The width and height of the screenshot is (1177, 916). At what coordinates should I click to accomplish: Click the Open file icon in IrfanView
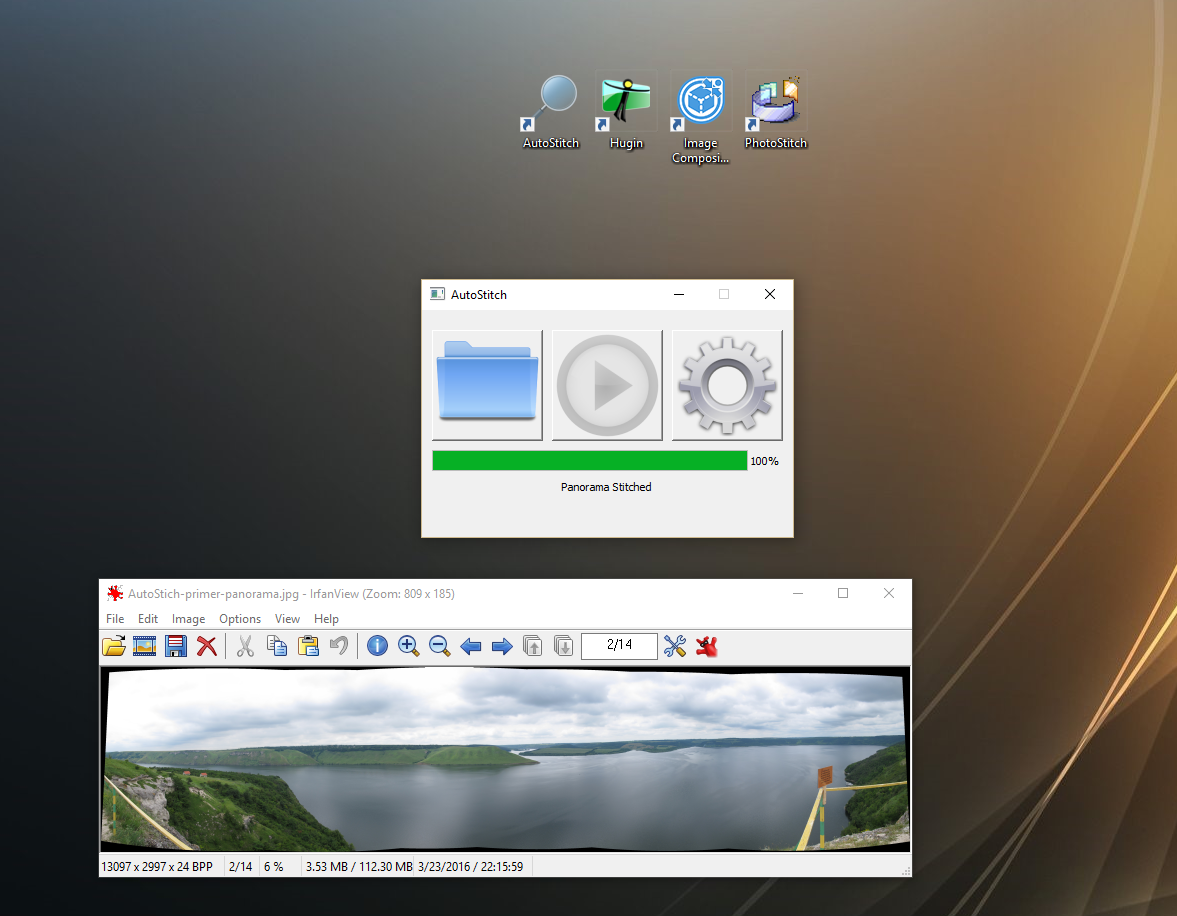(x=114, y=646)
